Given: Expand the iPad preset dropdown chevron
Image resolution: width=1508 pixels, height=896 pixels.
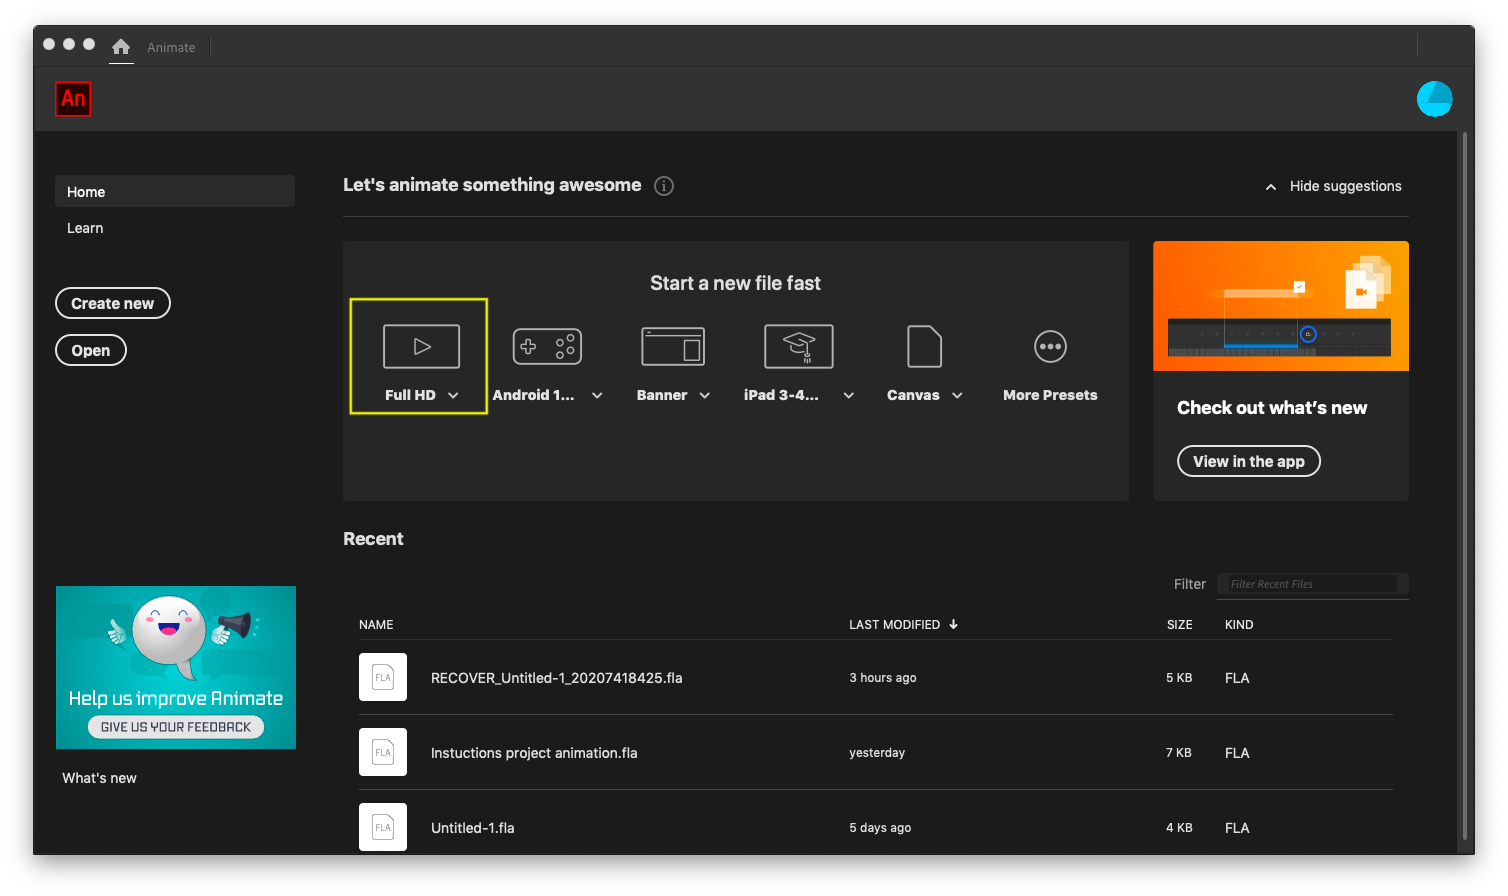Looking at the screenshot, I should [849, 396].
